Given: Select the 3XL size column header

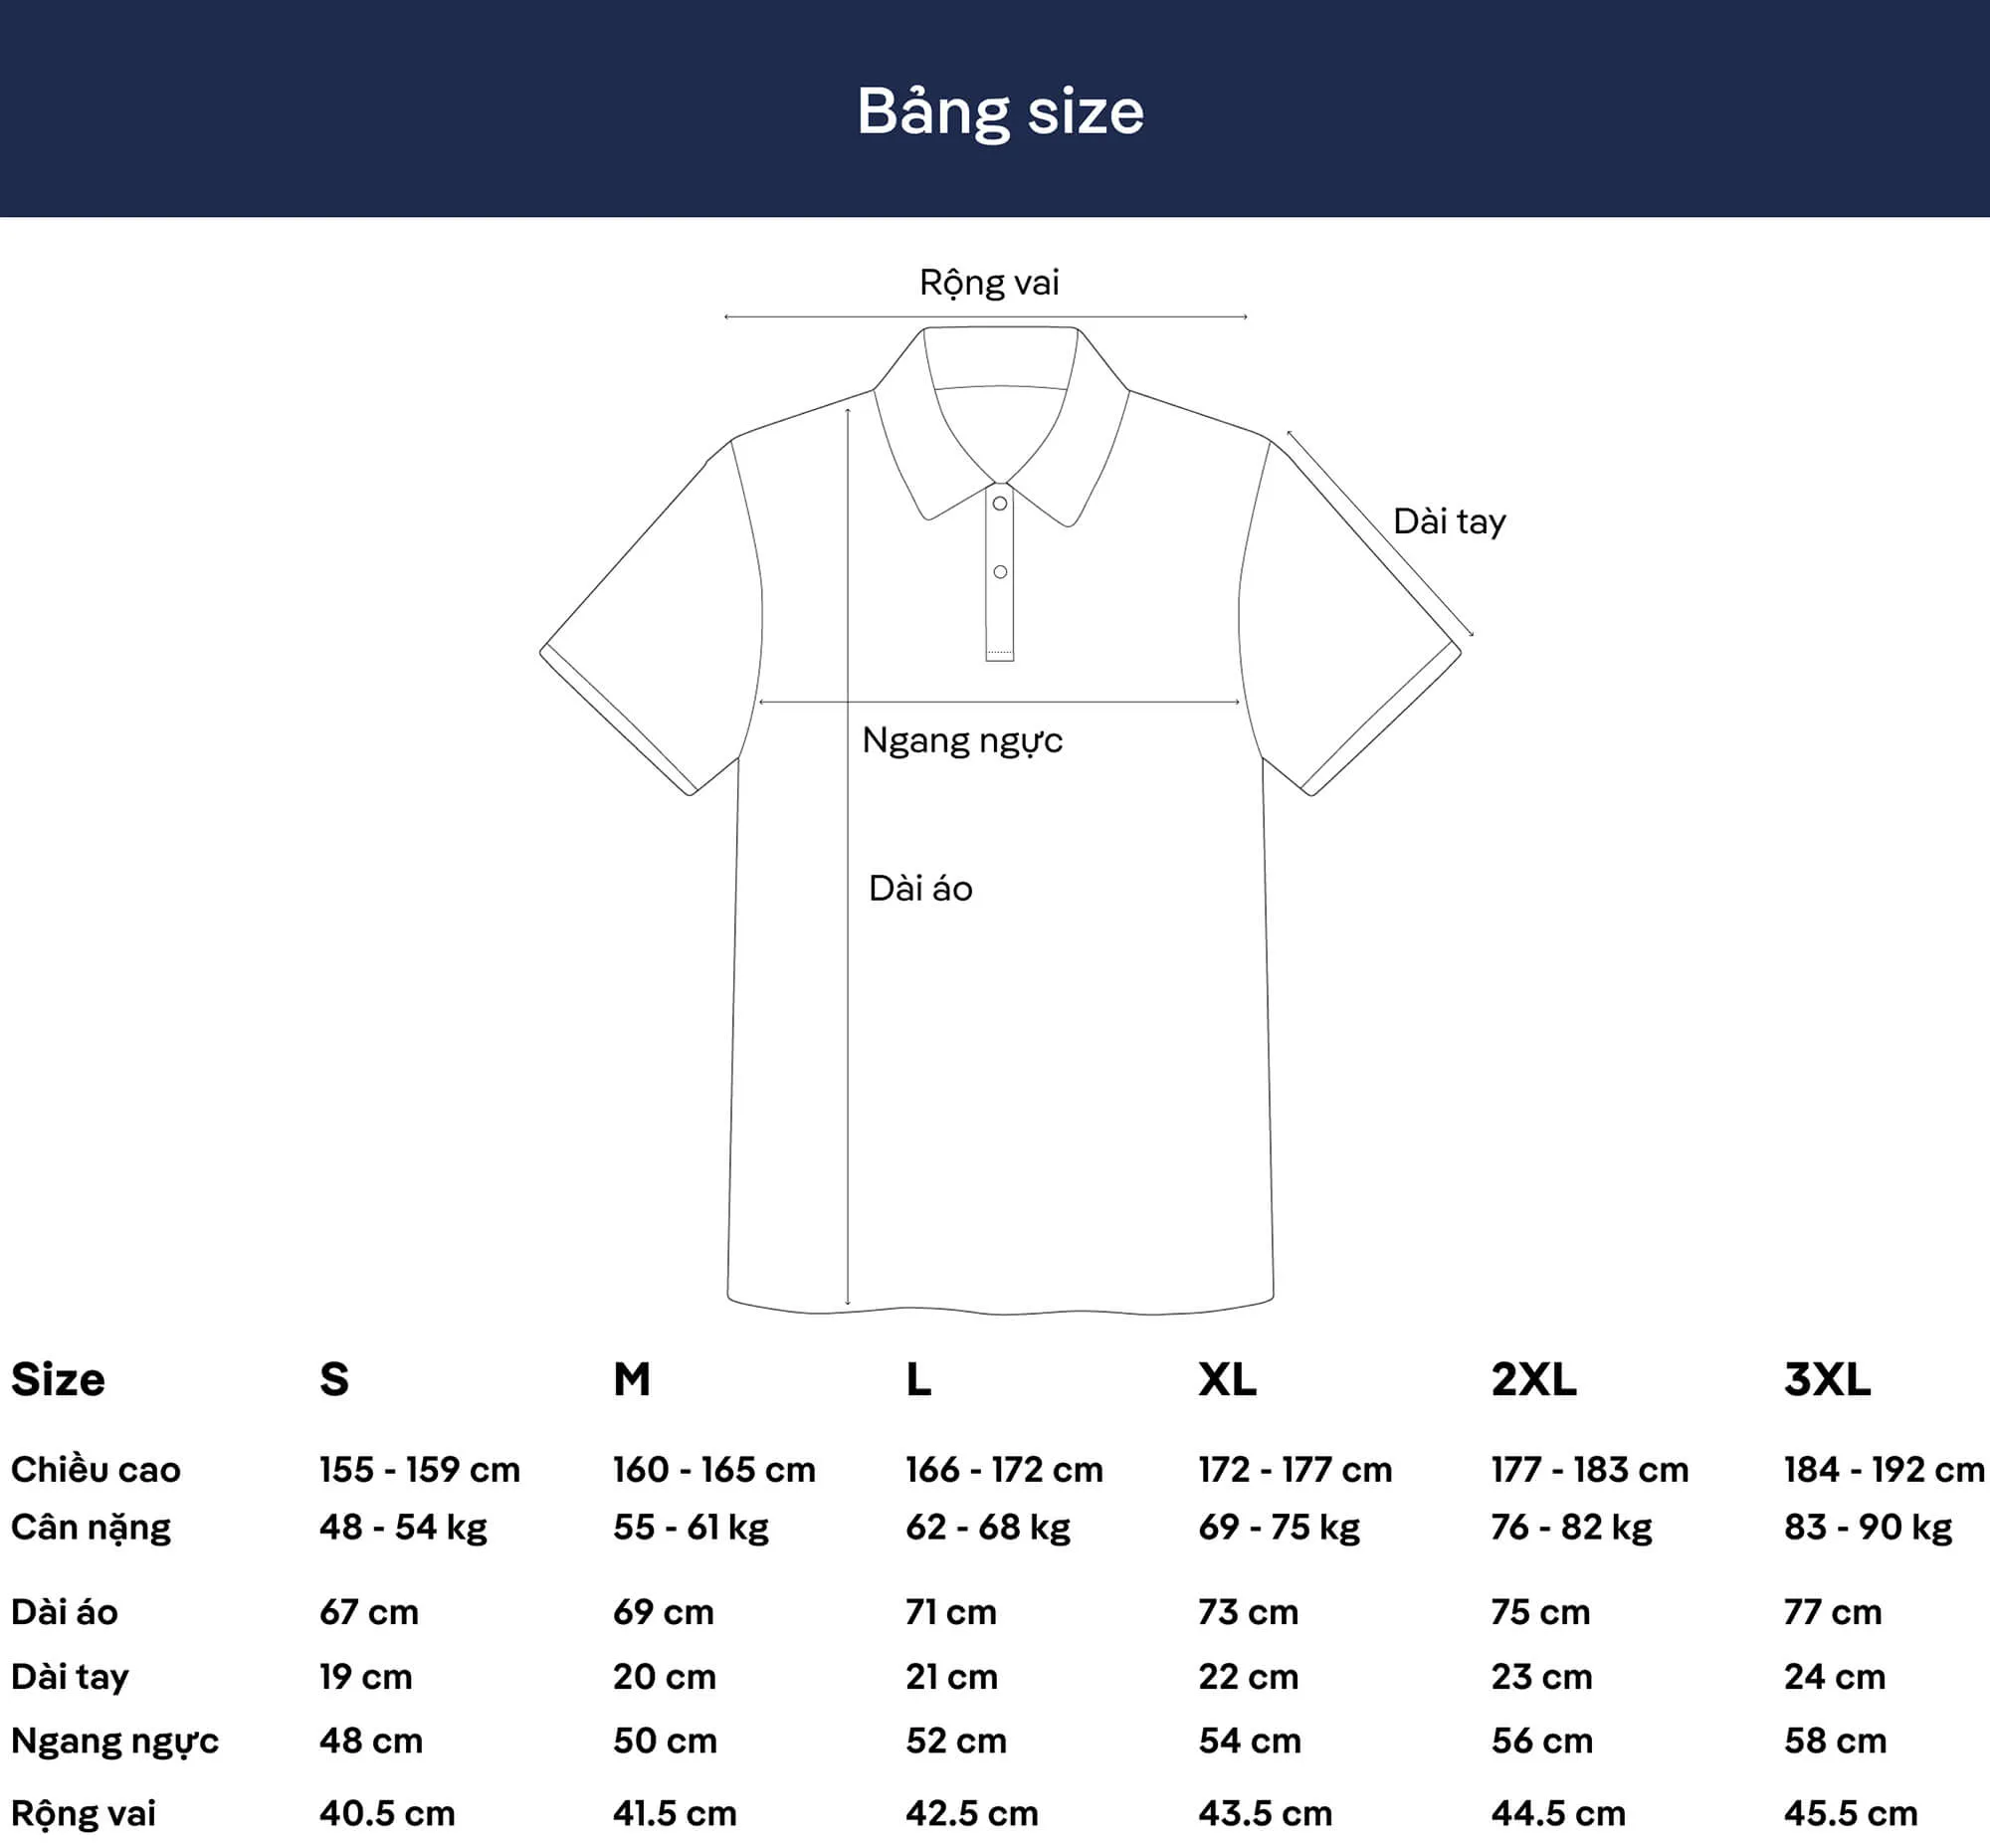Looking at the screenshot, I should pyautogui.click(x=1827, y=1380).
